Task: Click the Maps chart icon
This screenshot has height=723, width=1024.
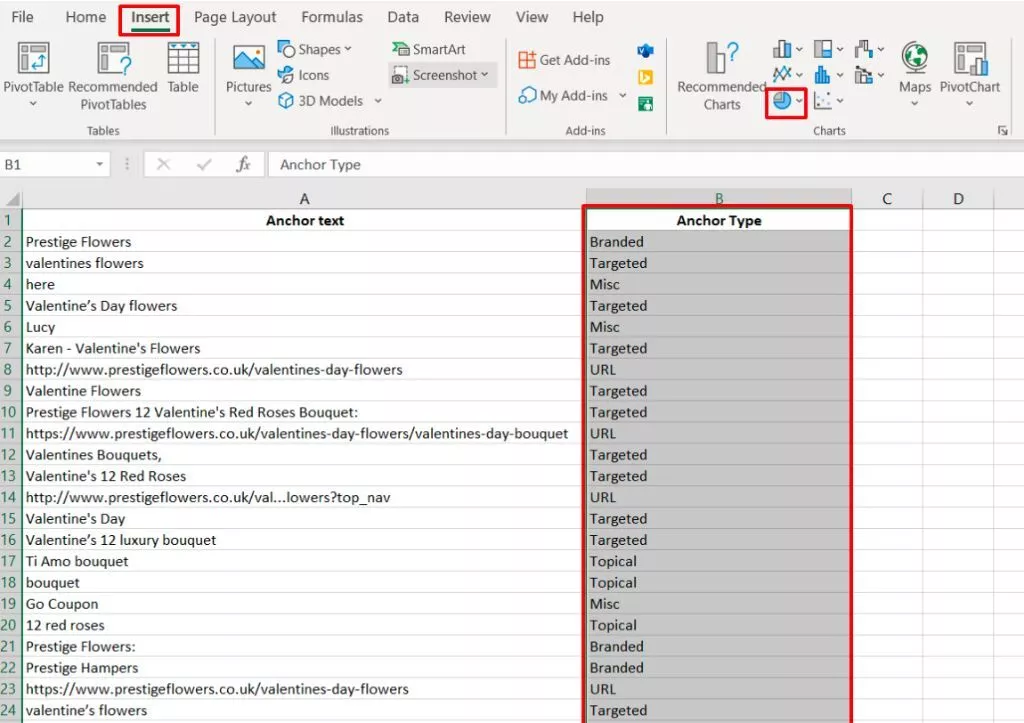Action: 914,60
